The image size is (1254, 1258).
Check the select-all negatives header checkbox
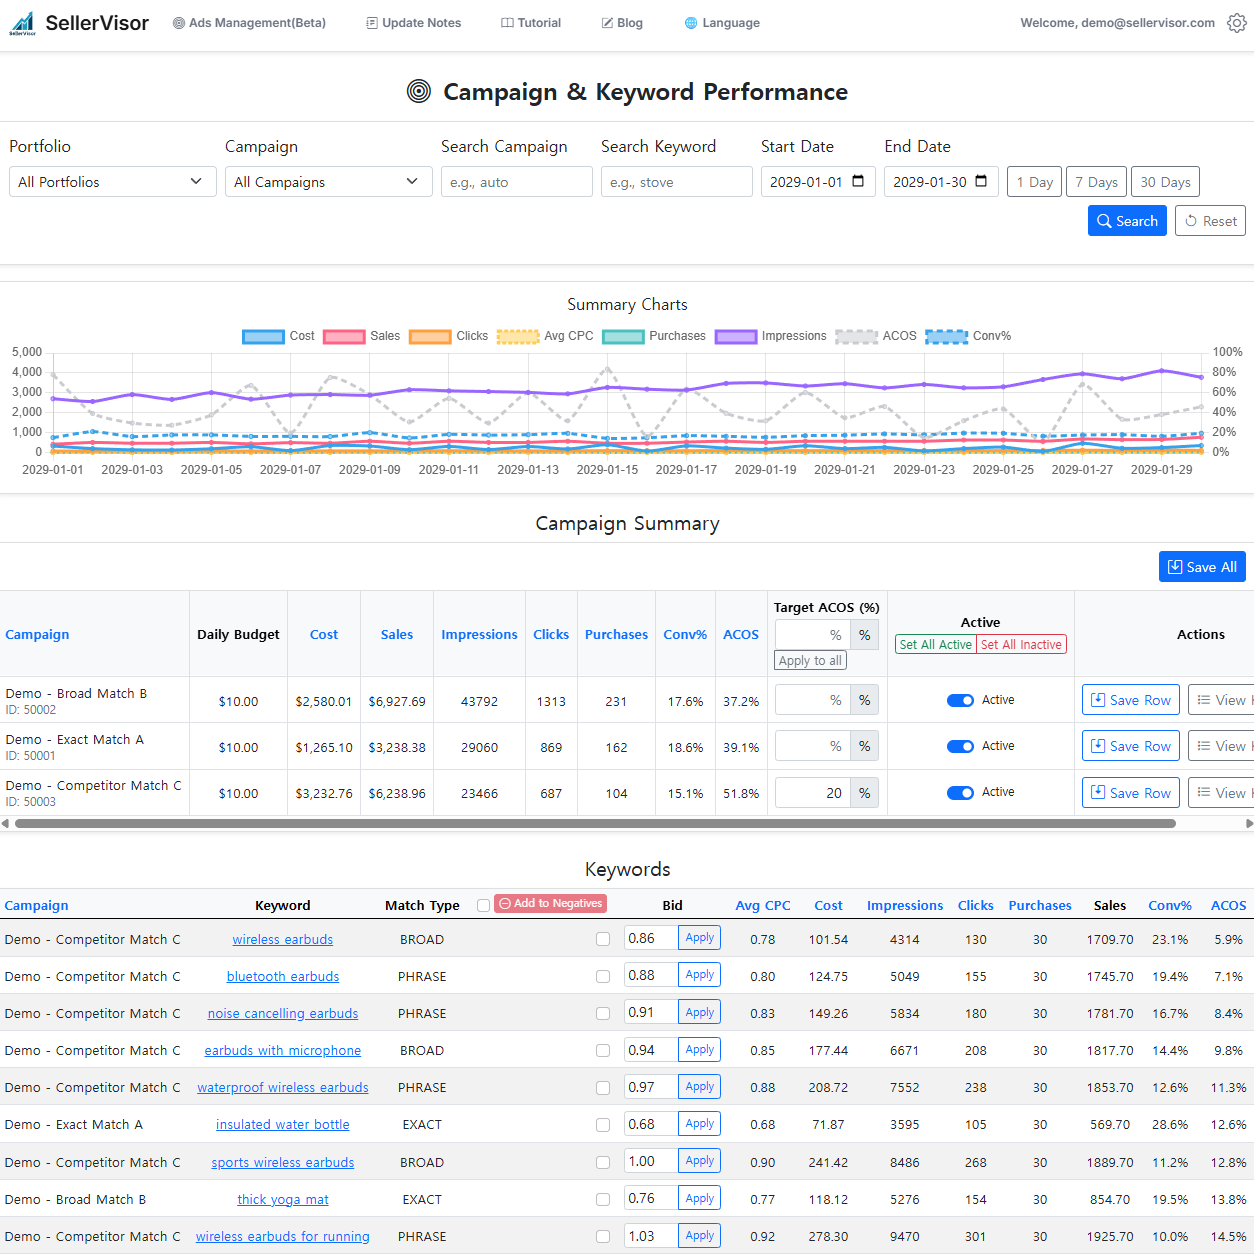coord(484,905)
